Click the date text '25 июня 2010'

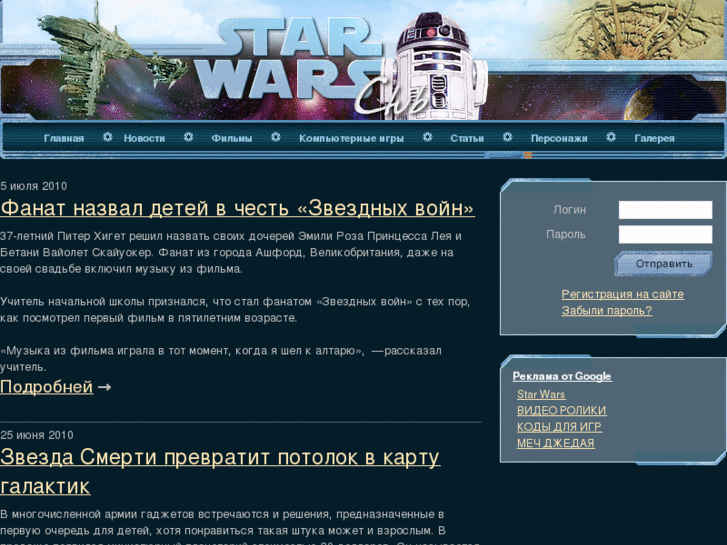(37, 435)
